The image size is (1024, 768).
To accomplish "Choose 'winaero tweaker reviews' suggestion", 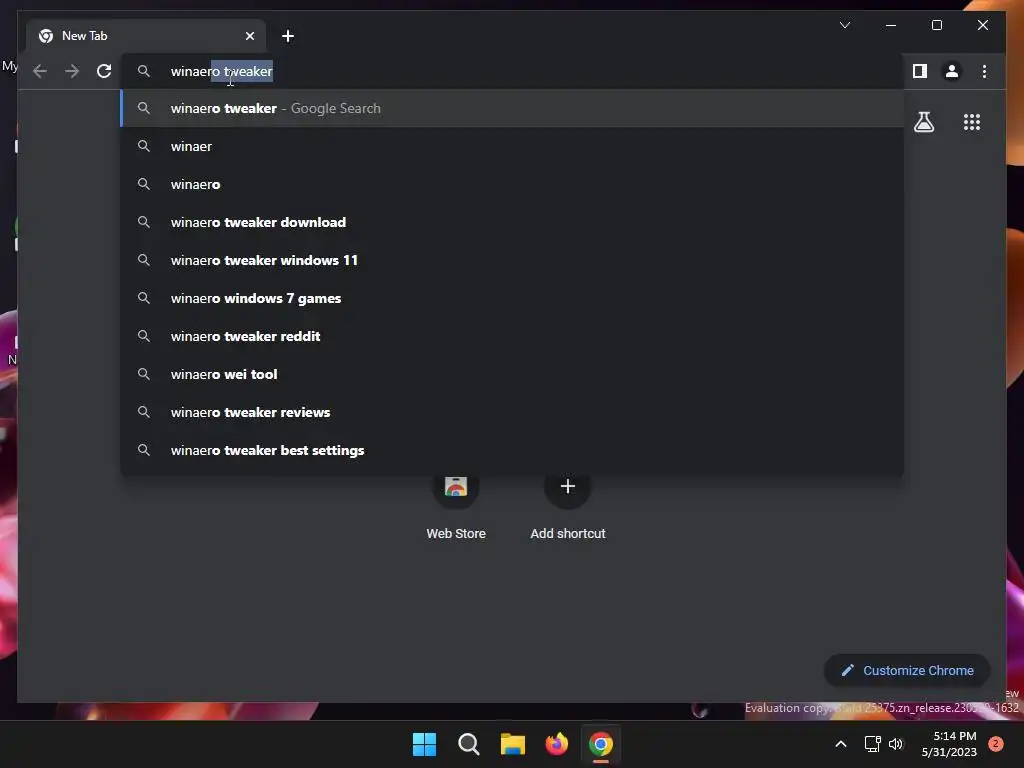I will (x=512, y=412).
